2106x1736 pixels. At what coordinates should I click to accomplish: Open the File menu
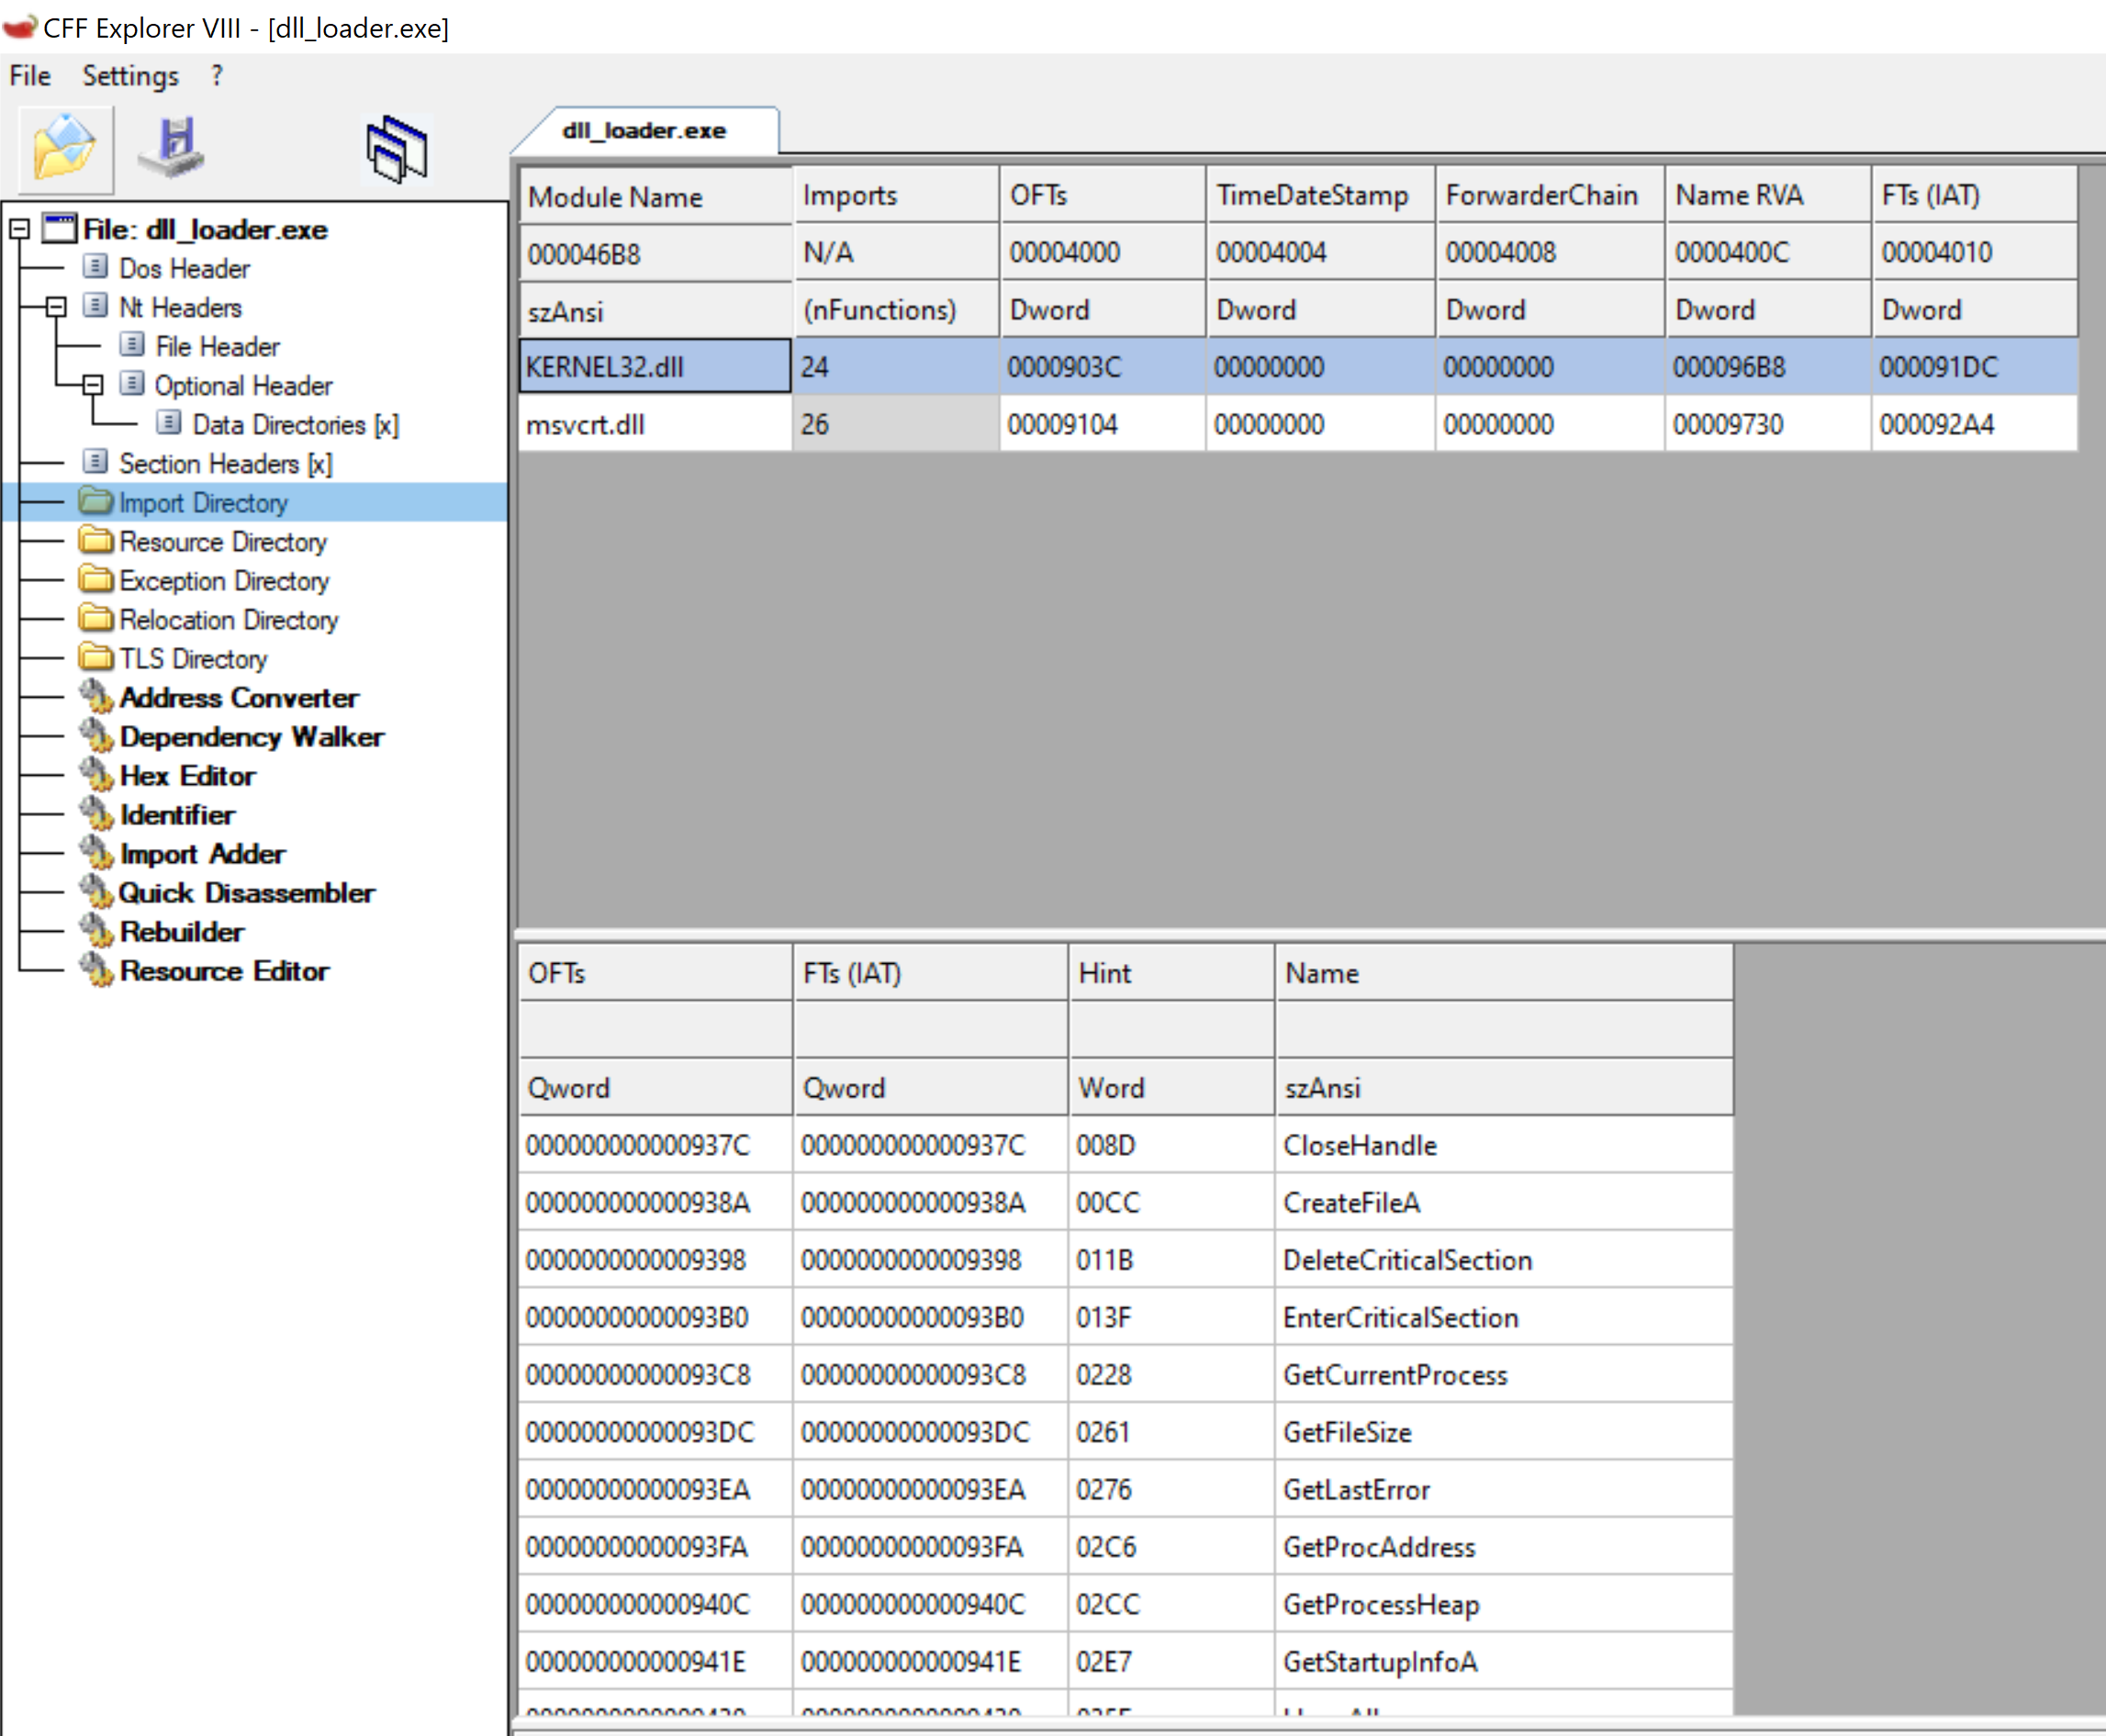(30, 76)
